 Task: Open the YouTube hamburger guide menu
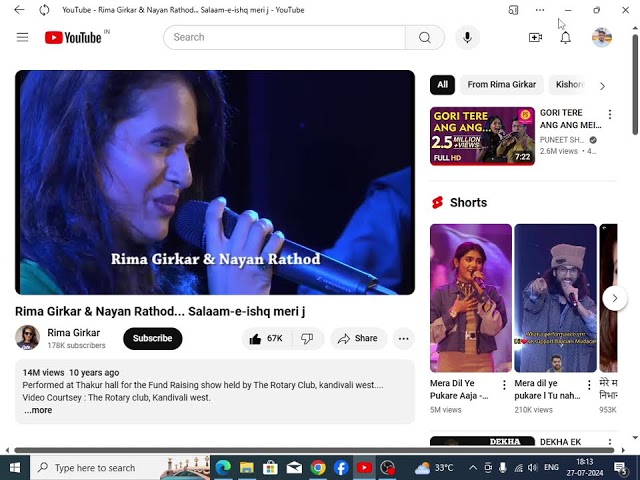(22, 38)
